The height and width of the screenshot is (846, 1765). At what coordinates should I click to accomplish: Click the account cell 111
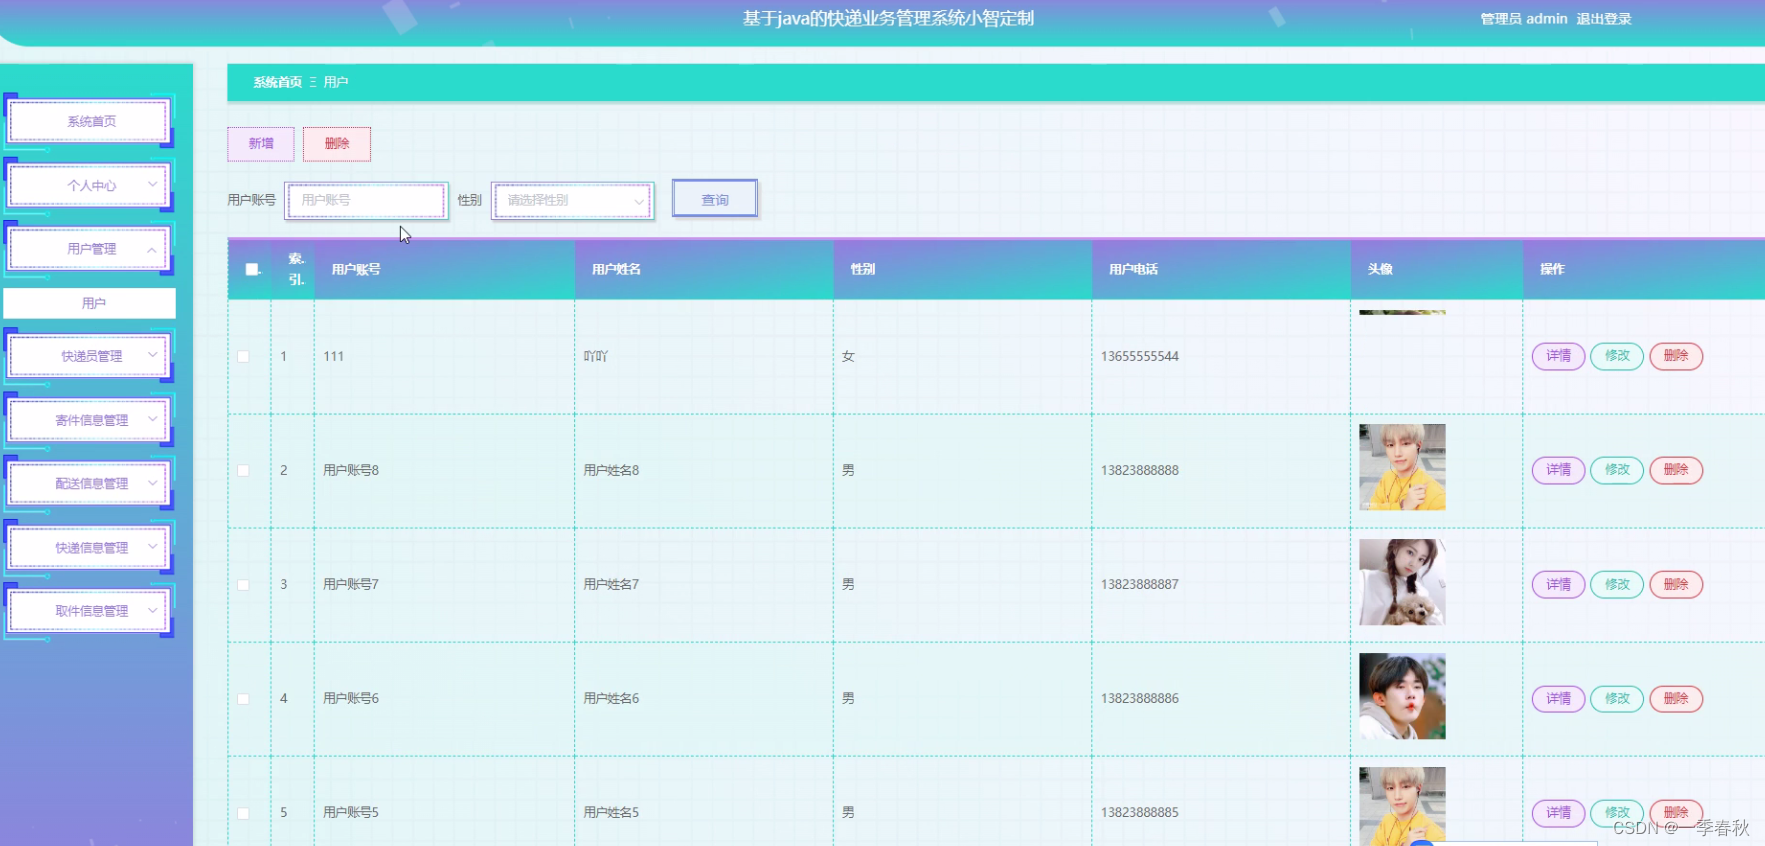[334, 356]
